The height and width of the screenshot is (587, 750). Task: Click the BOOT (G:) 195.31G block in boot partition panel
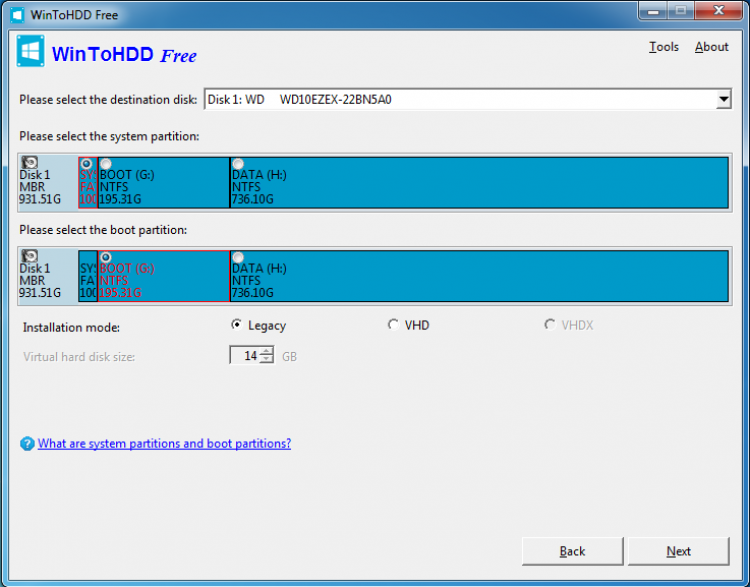(x=164, y=277)
